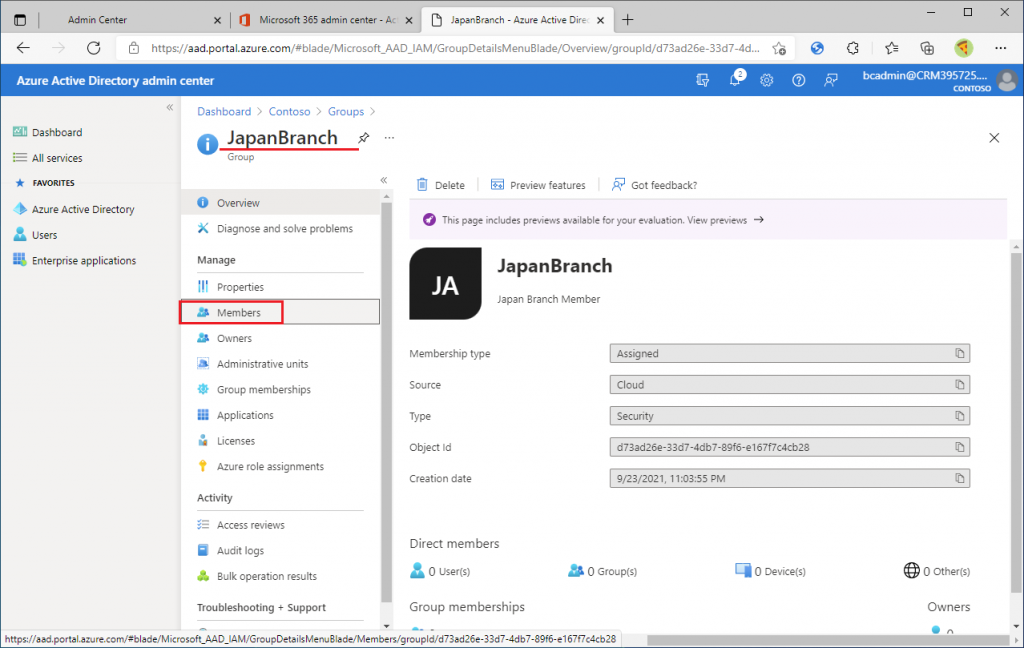Copy the Type value
1024x648 pixels.
pos(959,416)
